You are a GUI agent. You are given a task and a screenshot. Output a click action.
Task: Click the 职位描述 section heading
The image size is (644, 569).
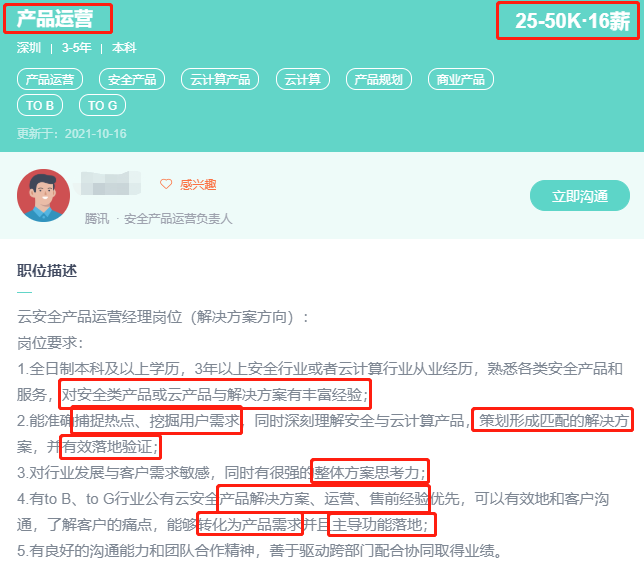point(47,271)
